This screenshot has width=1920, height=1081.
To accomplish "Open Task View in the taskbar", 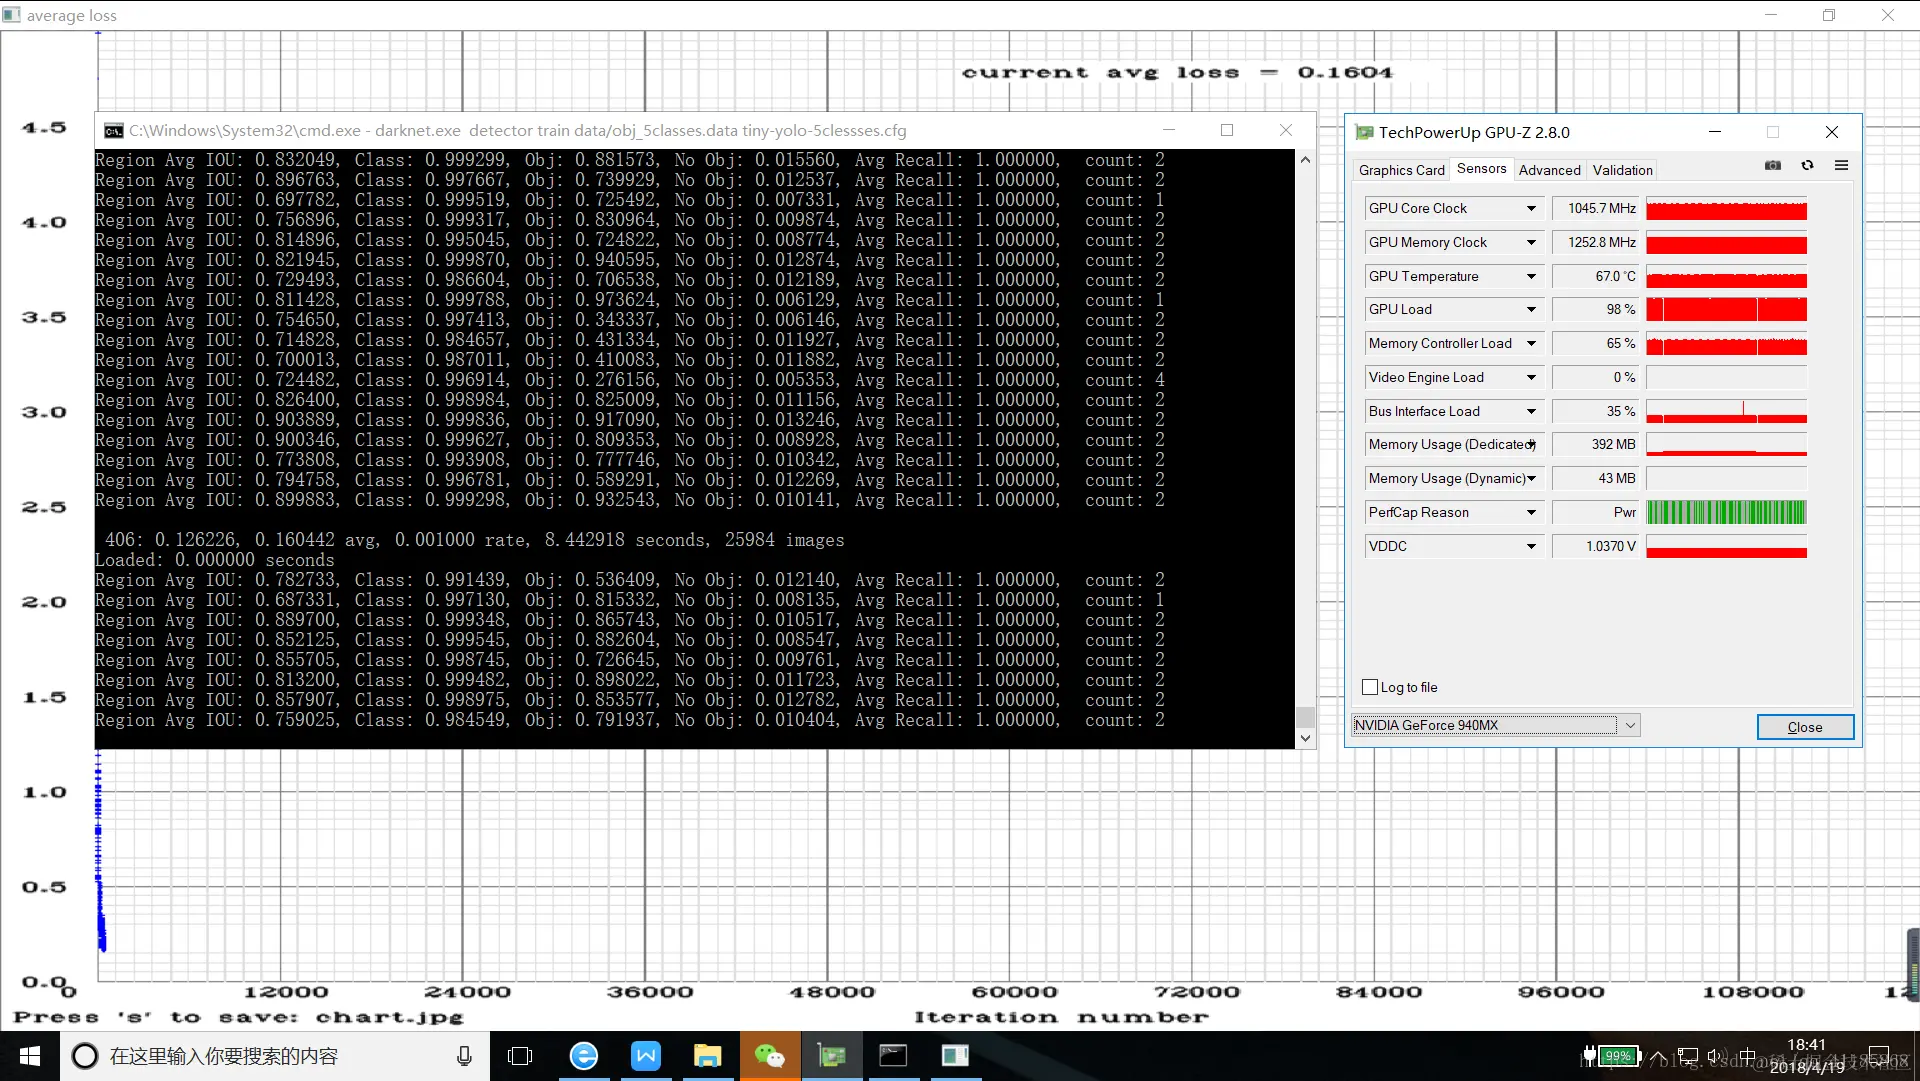I will click(520, 1056).
